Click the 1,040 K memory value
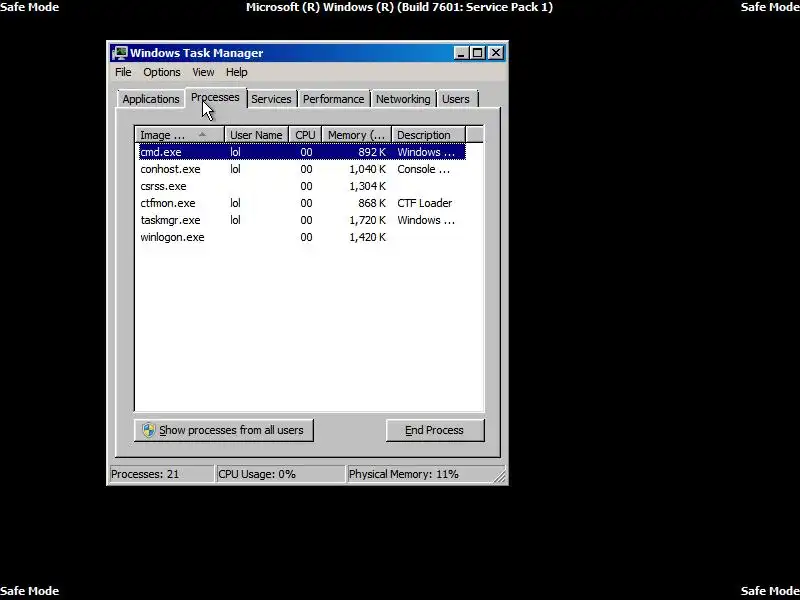Viewport: 800px width, 600px height. click(367, 169)
